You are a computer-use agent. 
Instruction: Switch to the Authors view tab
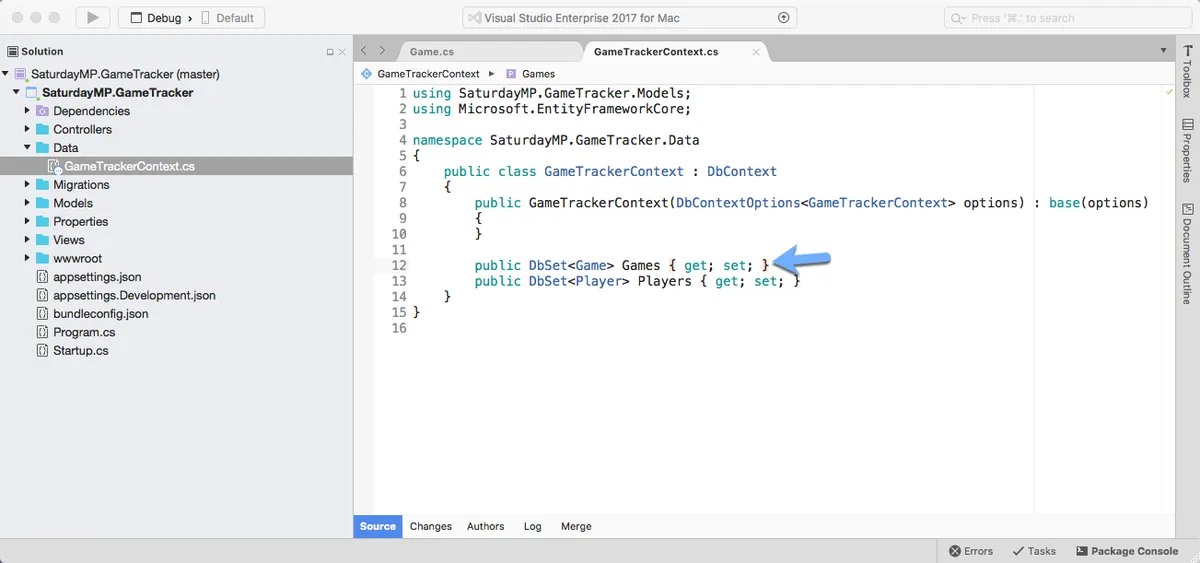486,526
